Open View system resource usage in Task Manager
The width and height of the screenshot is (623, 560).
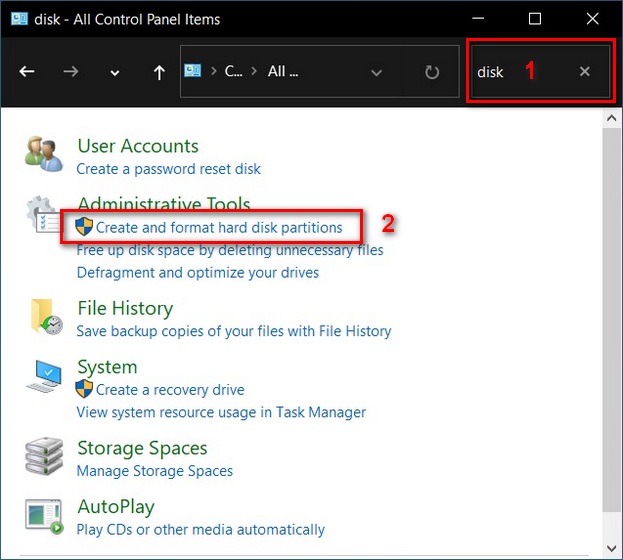point(221,412)
